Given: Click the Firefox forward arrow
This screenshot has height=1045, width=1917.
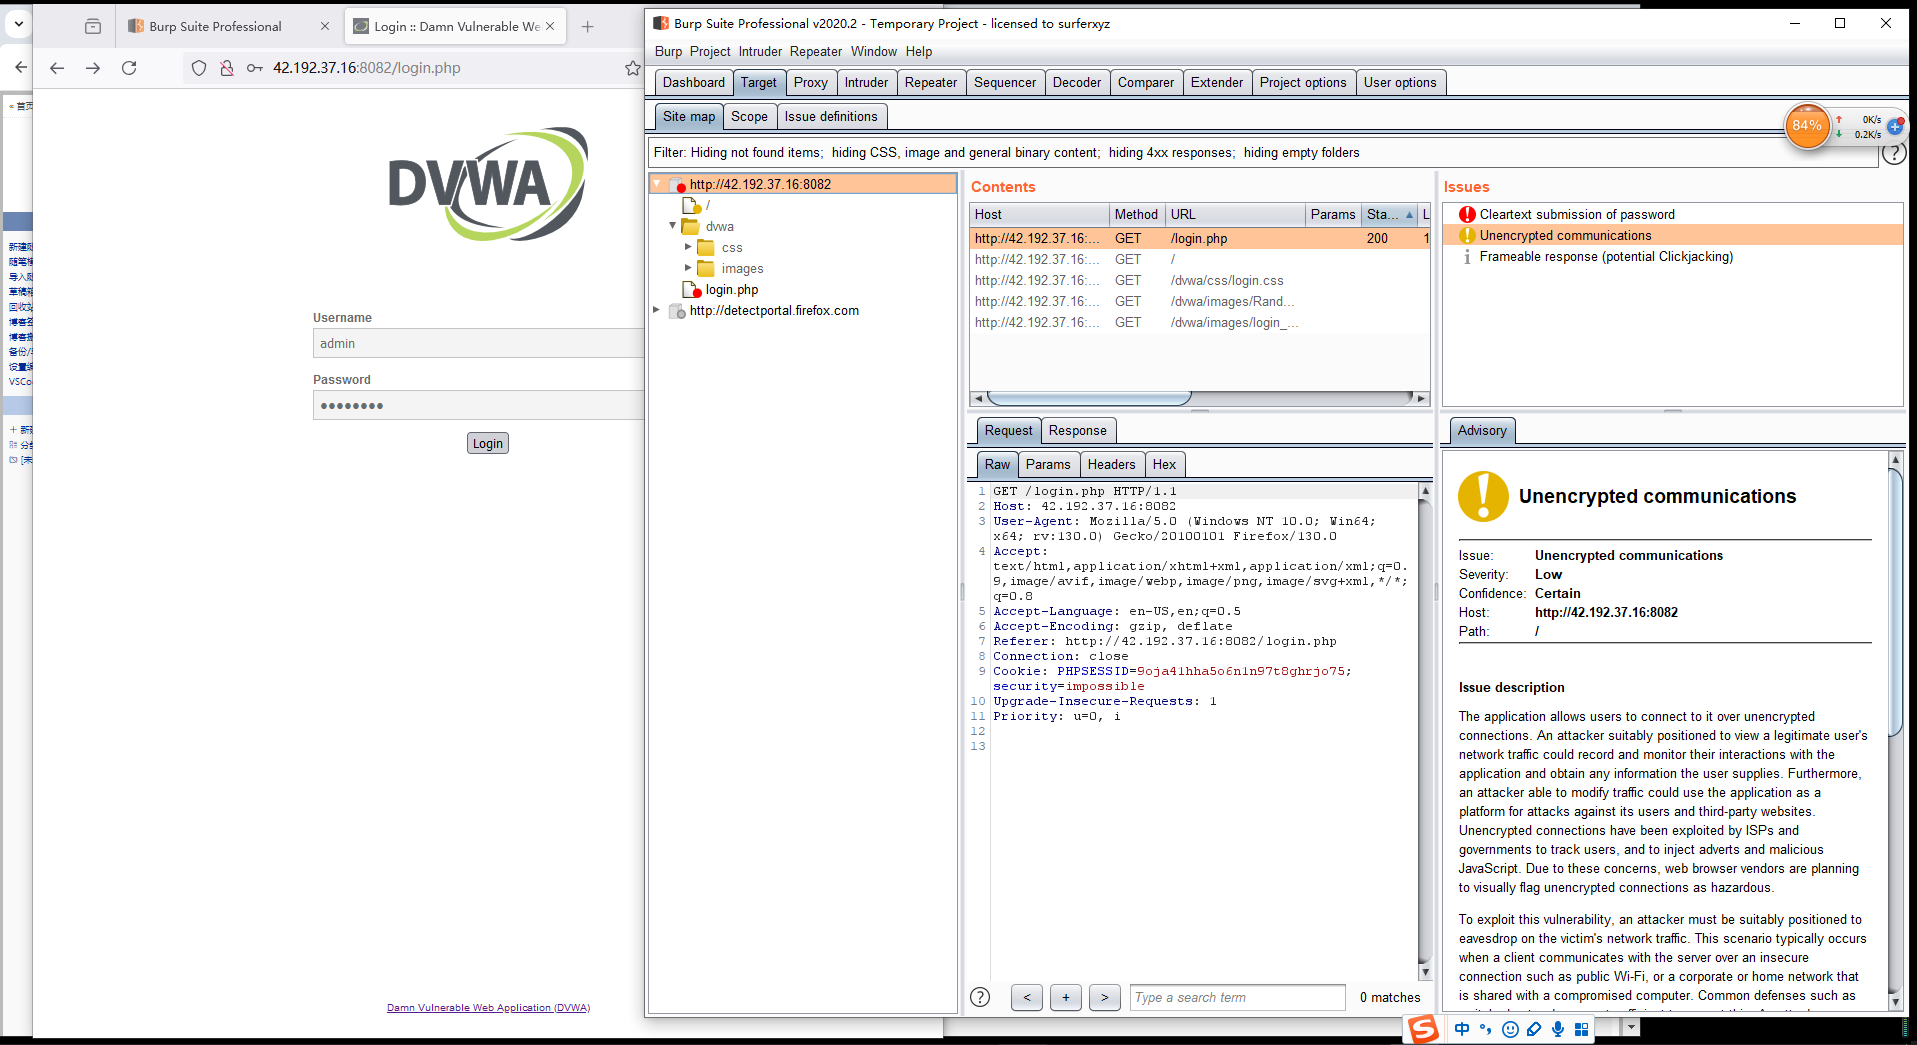Looking at the screenshot, I should [93, 68].
